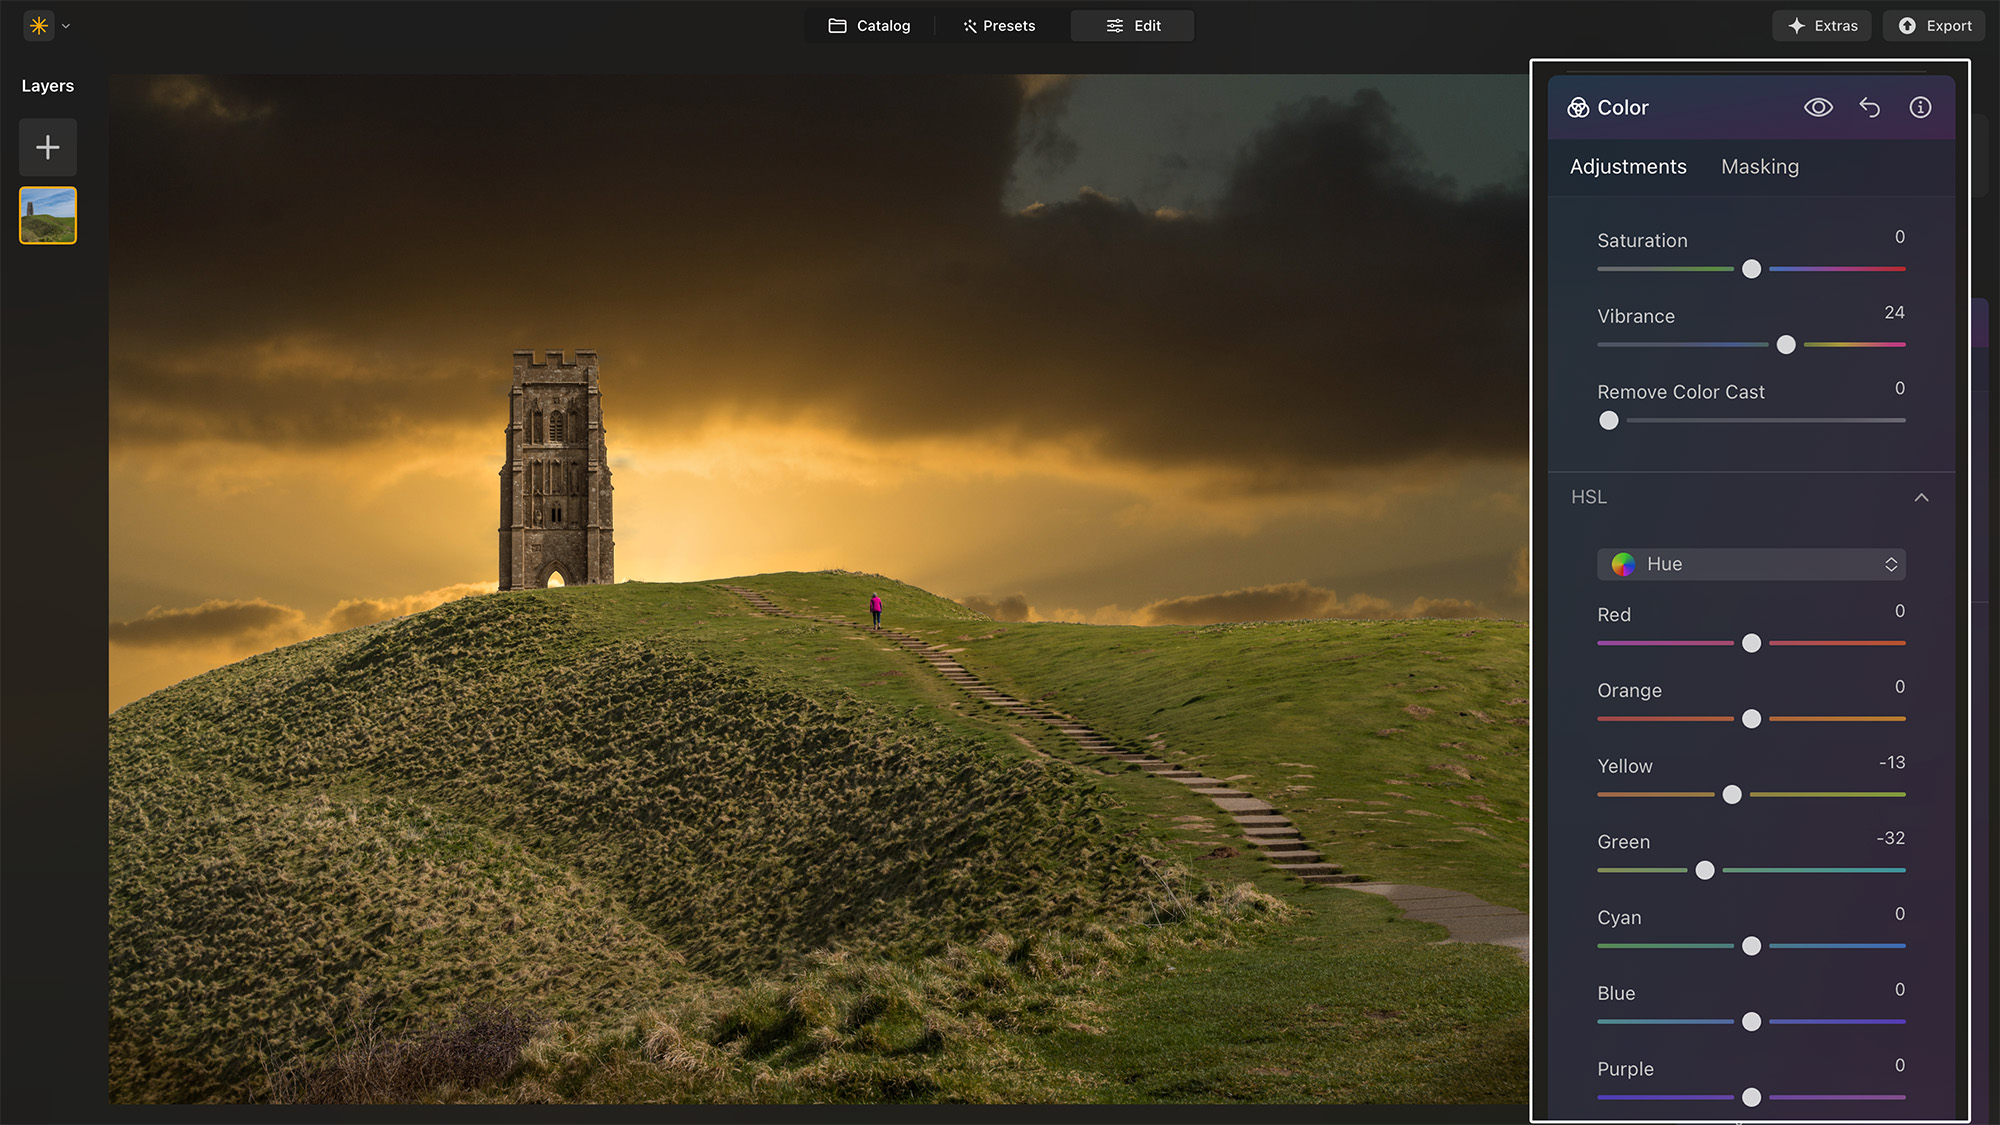Image resolution: width=2000 pixels, height=1125 pixels.
Task: Click the Cyan hue slider handle
Action: coord(1751,946)
